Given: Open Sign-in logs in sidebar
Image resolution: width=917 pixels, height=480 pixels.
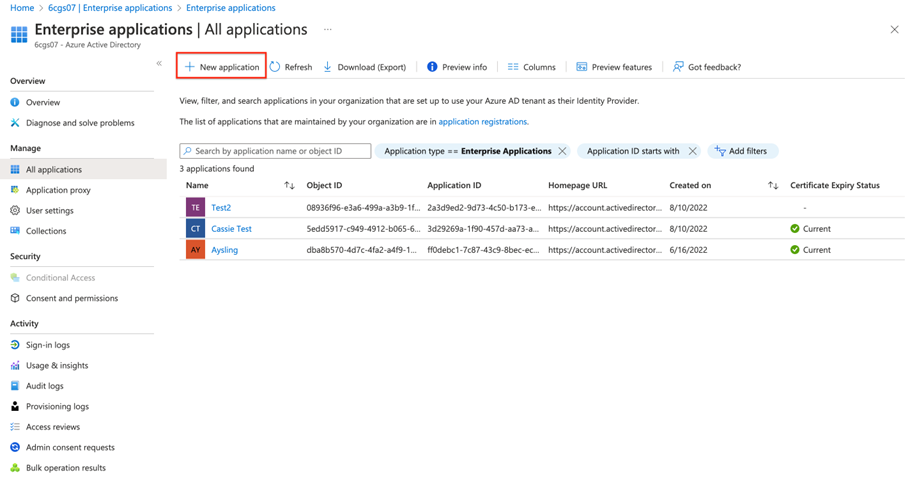Looking at the screenshot, I should click(x=47, y=345).
